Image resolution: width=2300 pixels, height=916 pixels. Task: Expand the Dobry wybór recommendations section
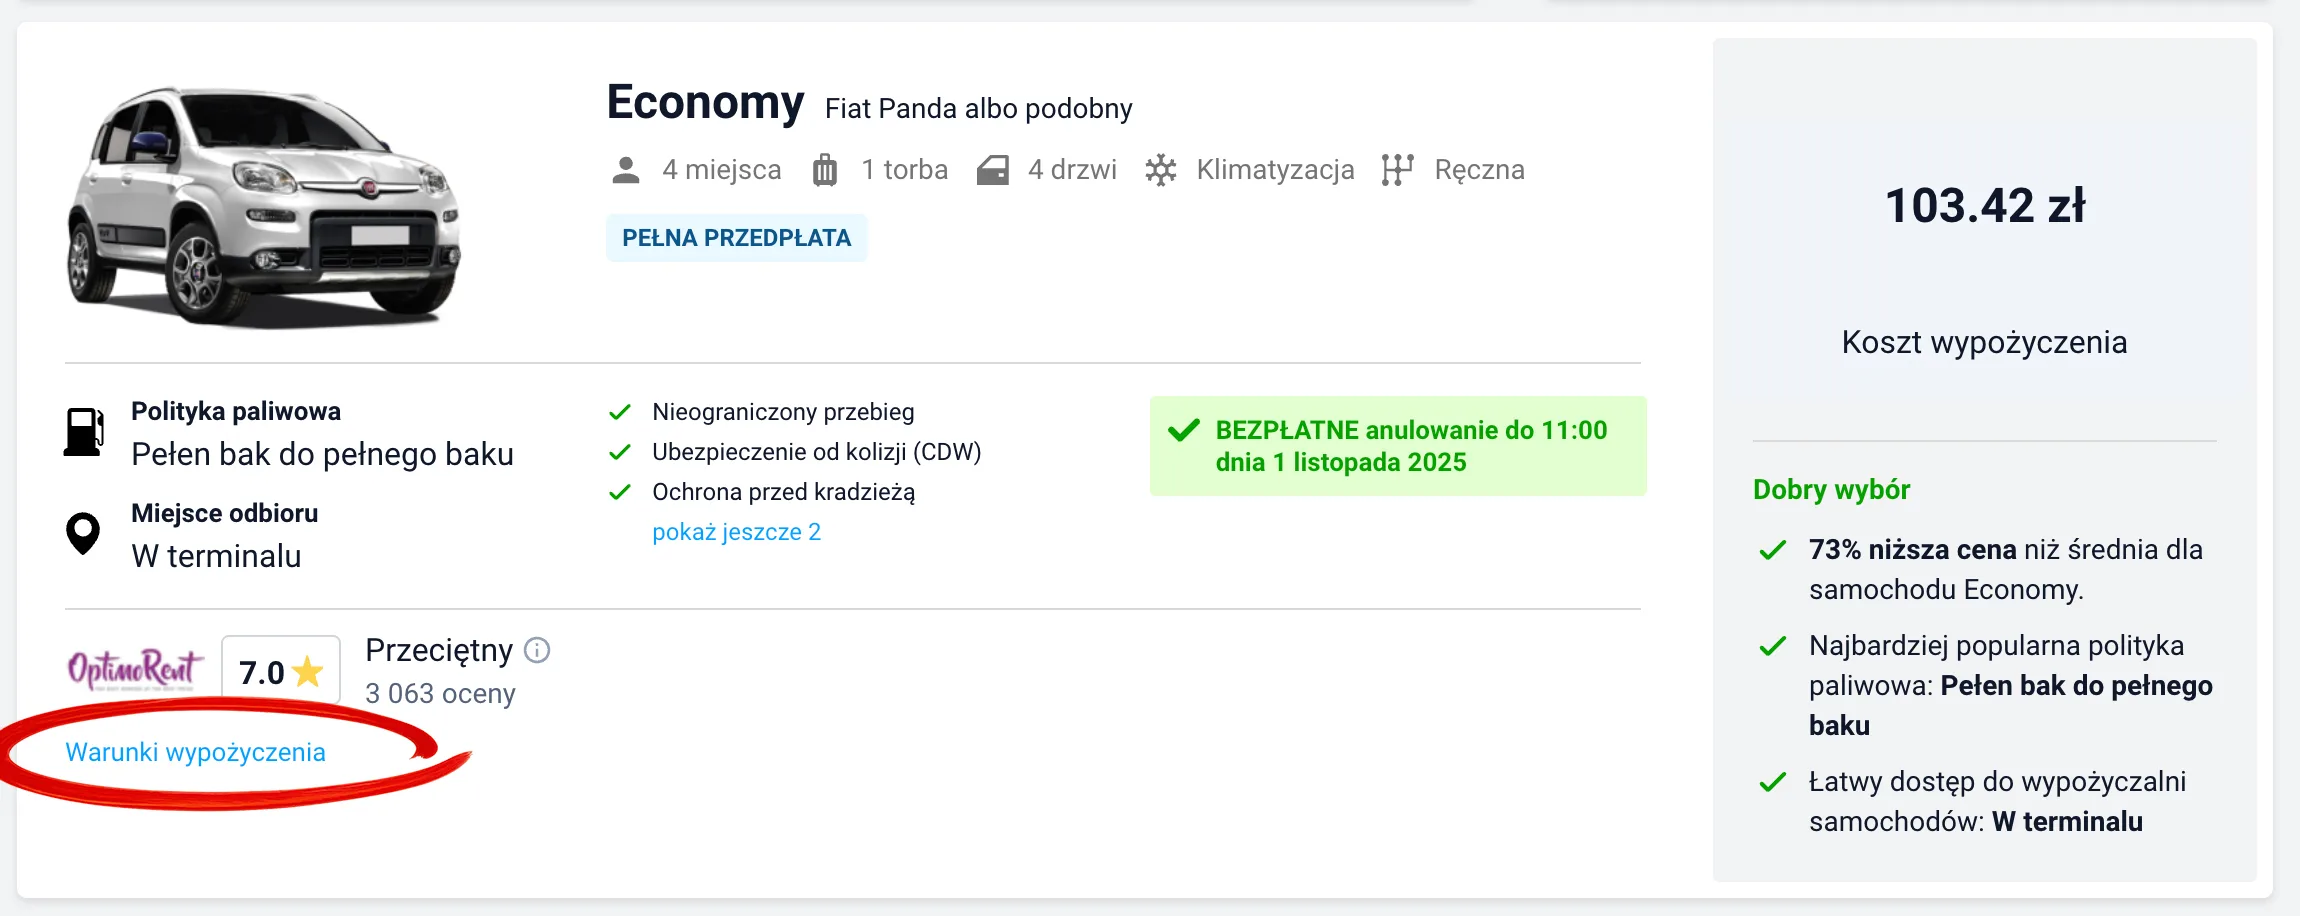[x=1830, y=489]
